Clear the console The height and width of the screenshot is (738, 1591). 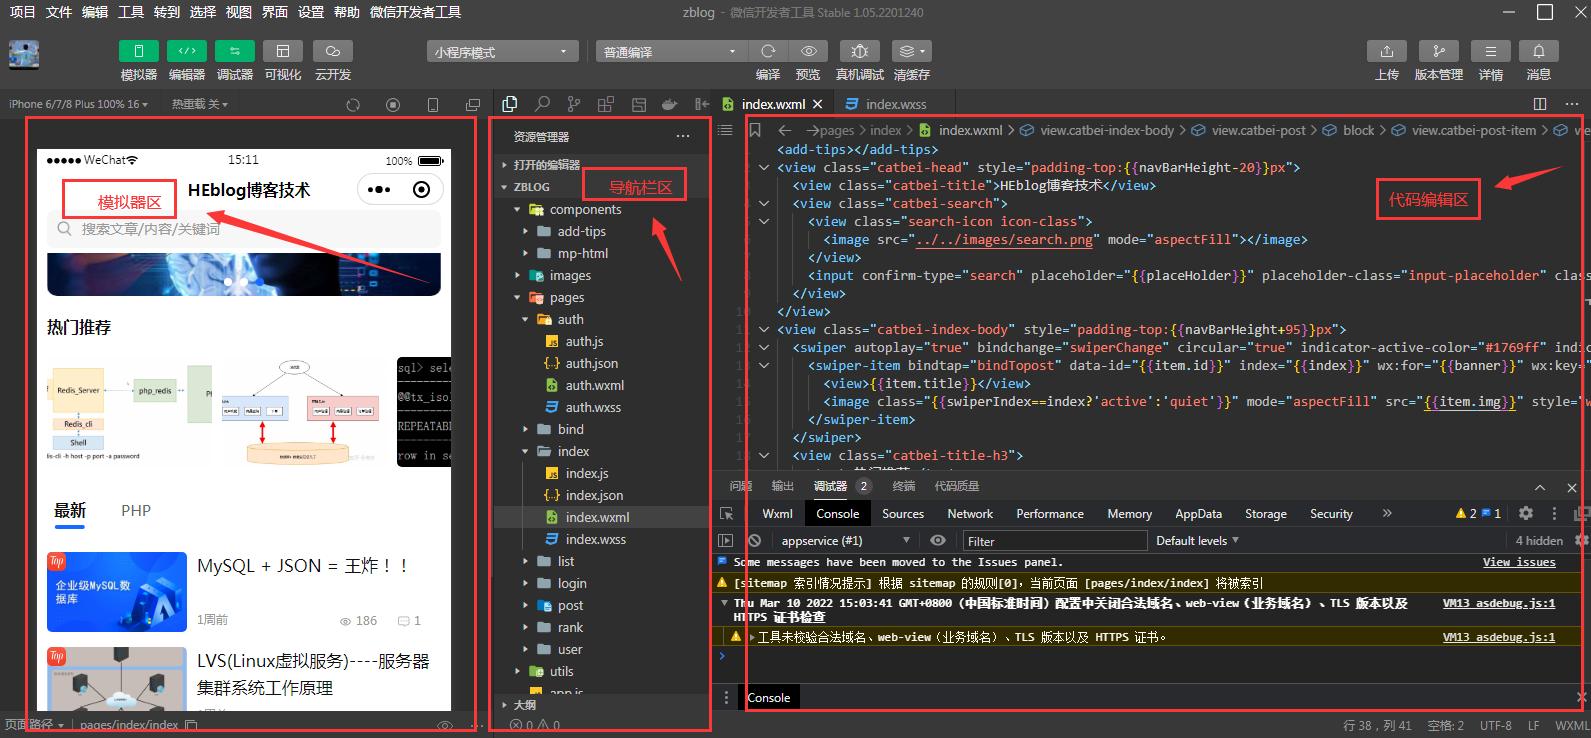[754, 541]
